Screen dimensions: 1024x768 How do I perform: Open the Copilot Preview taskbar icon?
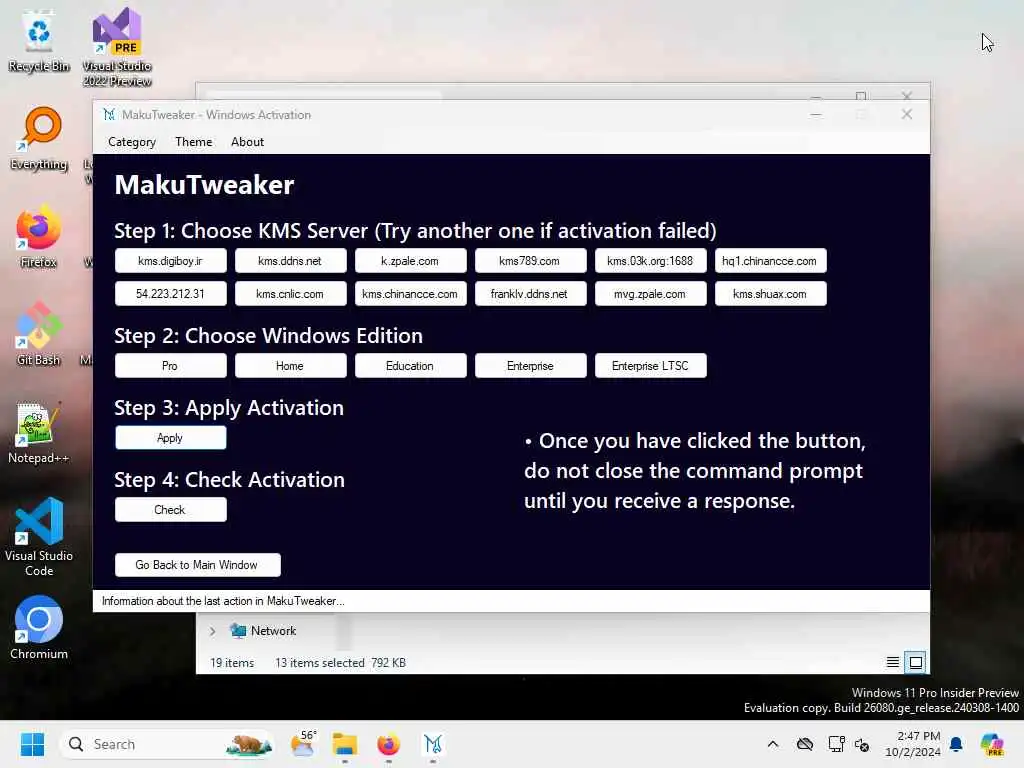click(x=992, y=744)
